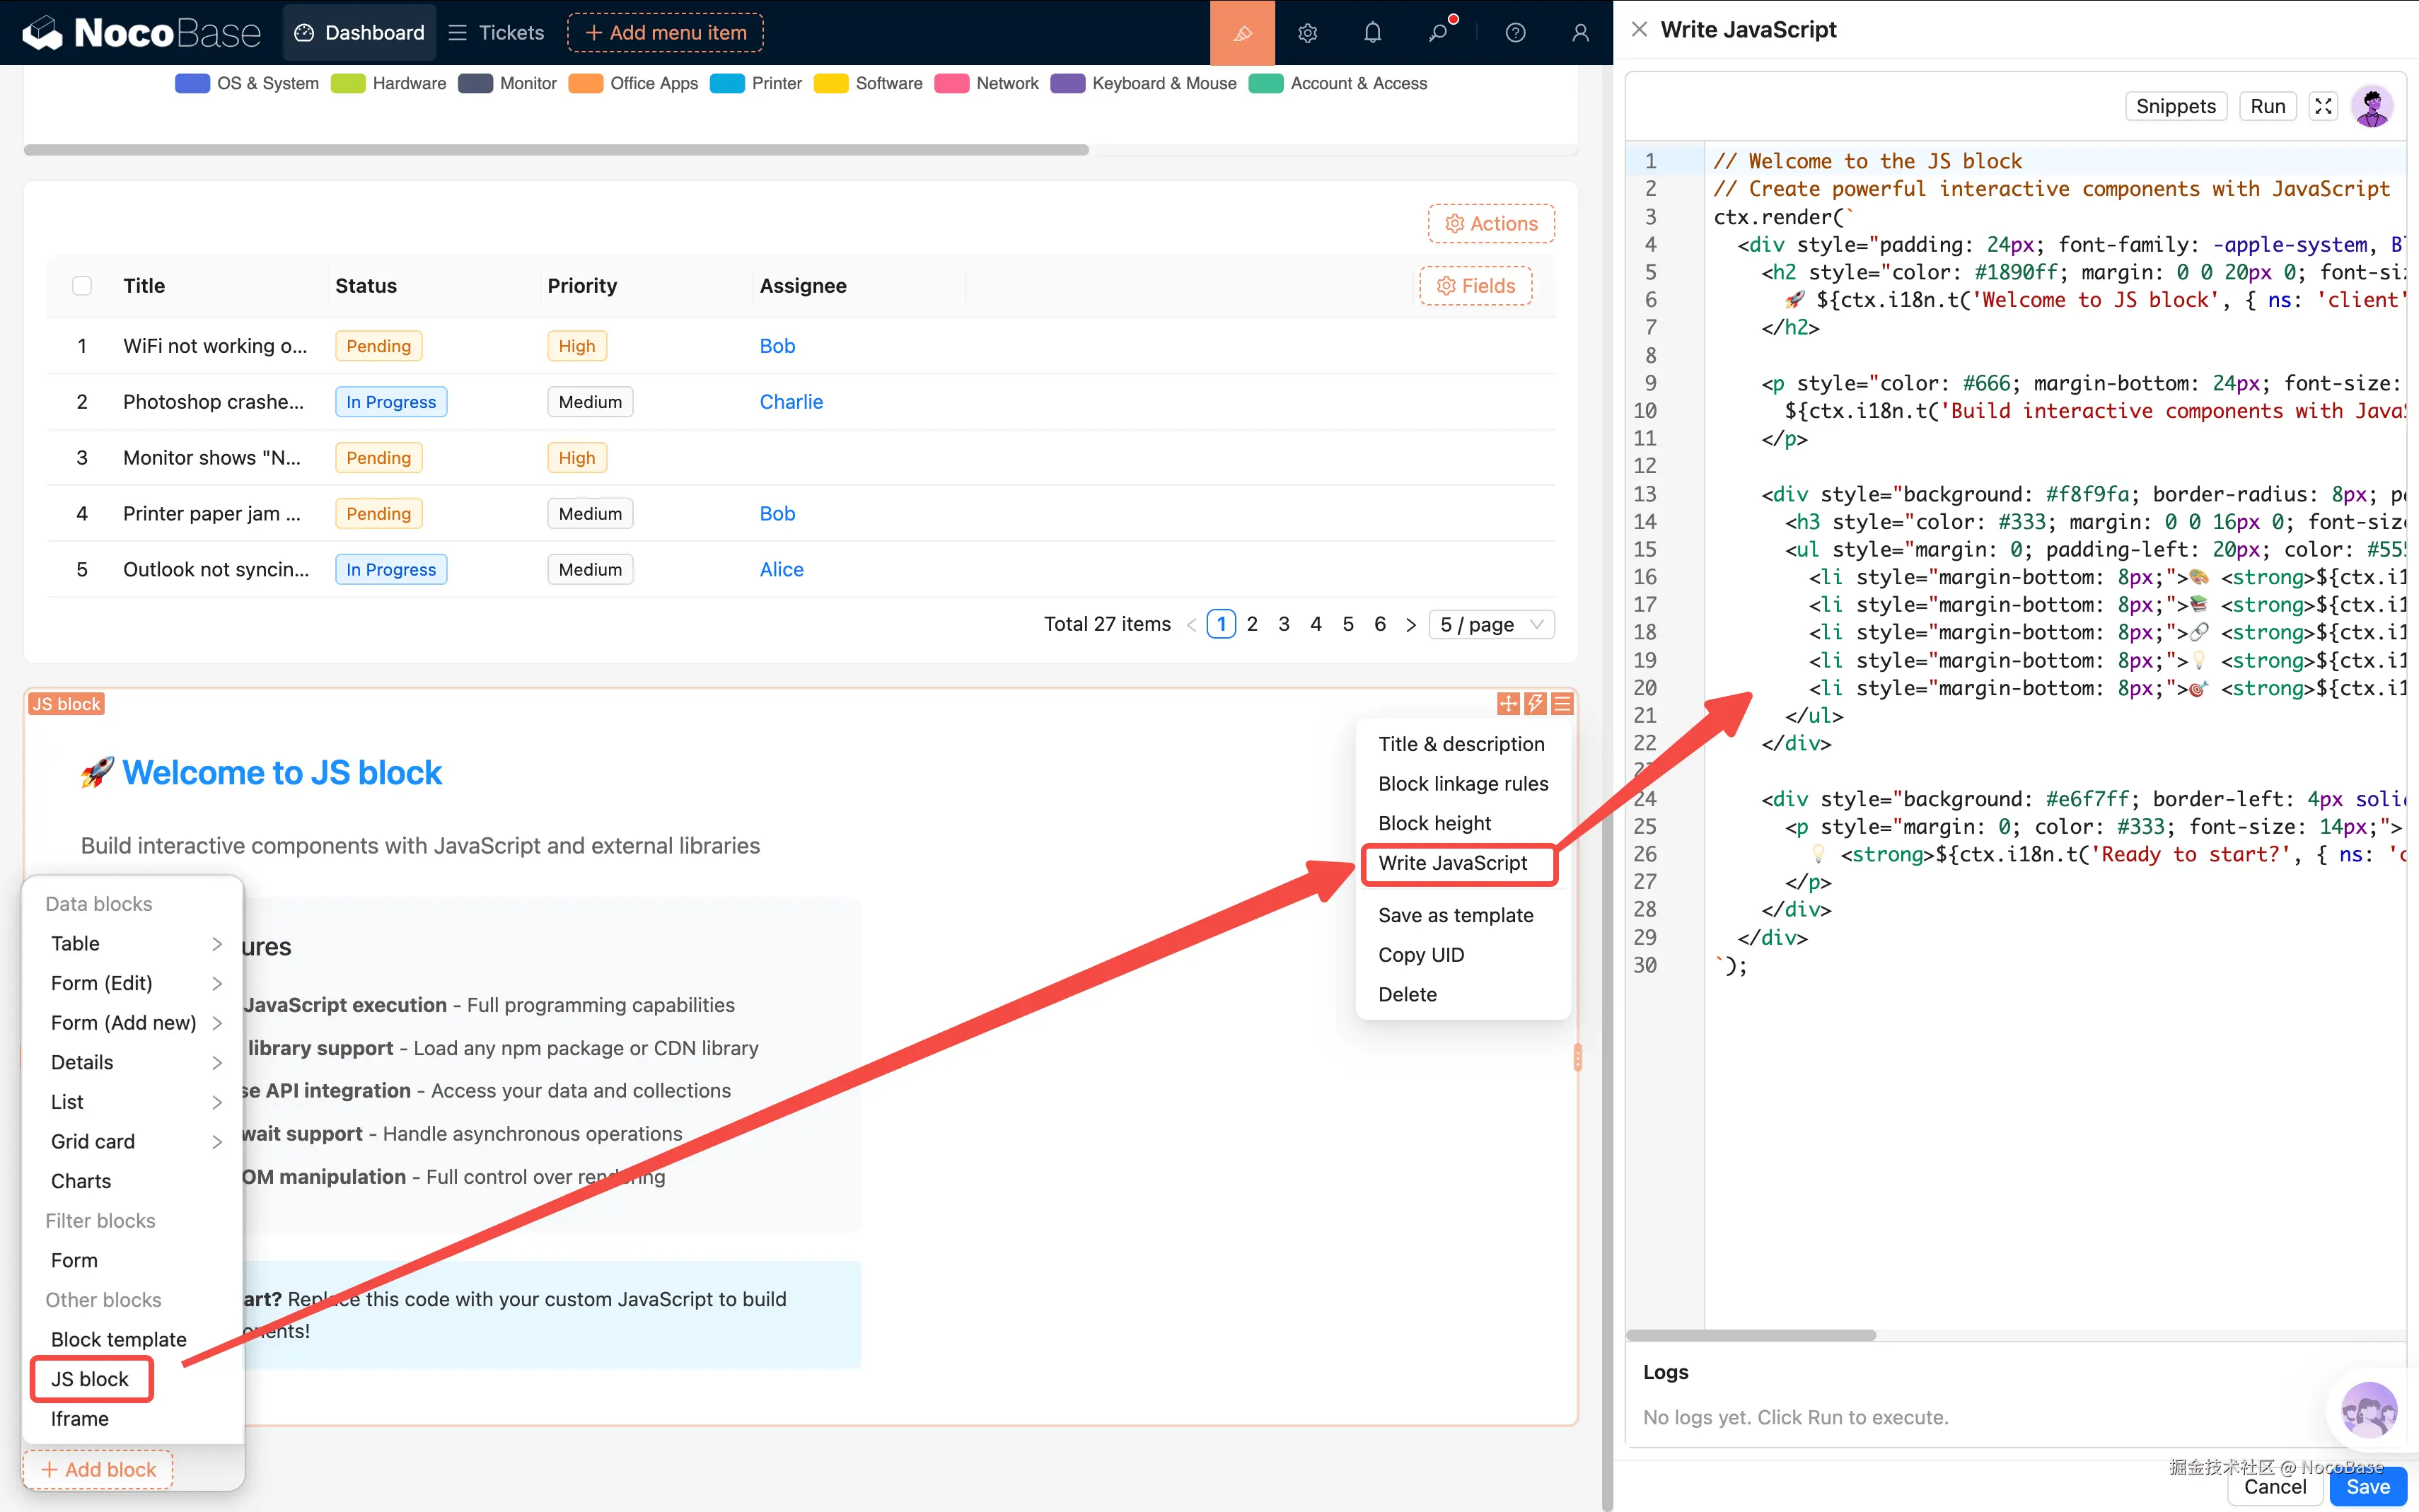Open the 5 / page size dropdown
The height and width of the screenshot is (1512, 2419).
pos(1491,624)
